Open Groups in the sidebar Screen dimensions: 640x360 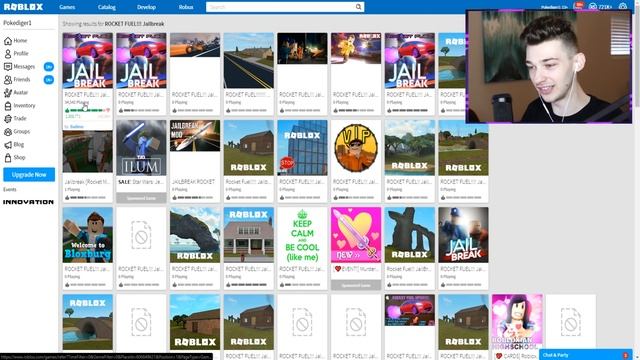pos(17,131)
